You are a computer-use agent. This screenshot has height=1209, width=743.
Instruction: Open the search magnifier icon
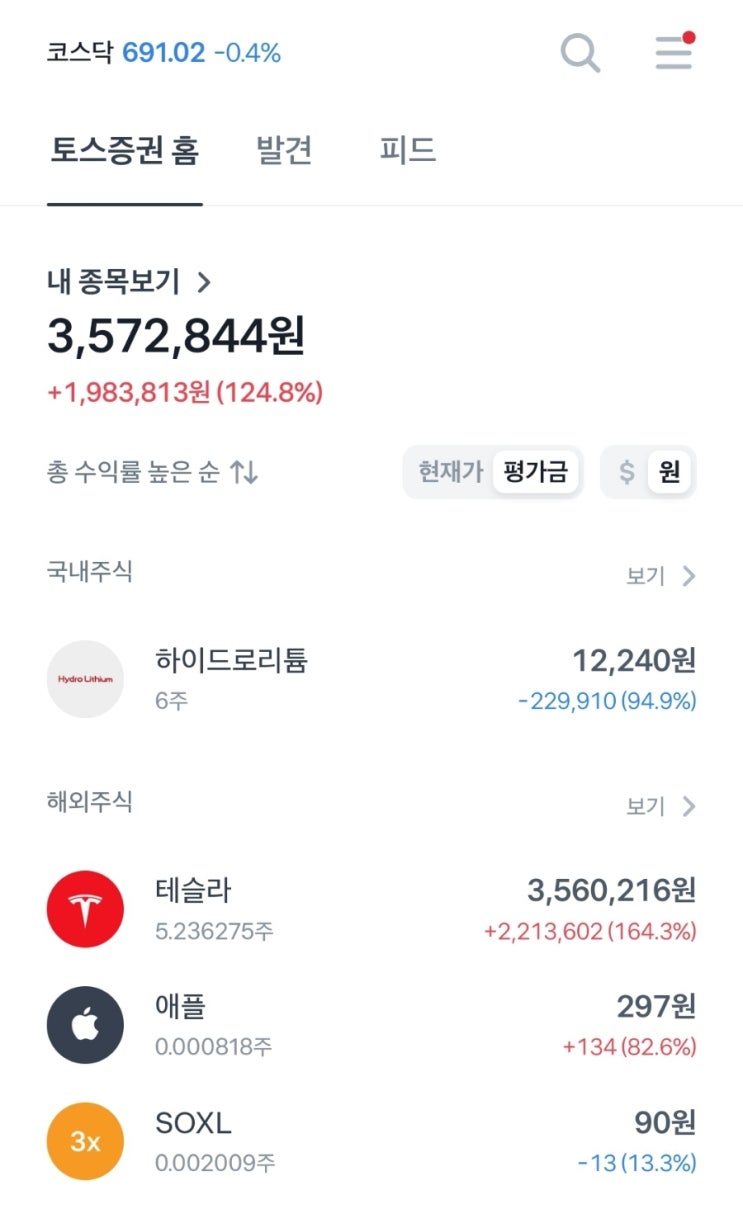click(580, 52)
